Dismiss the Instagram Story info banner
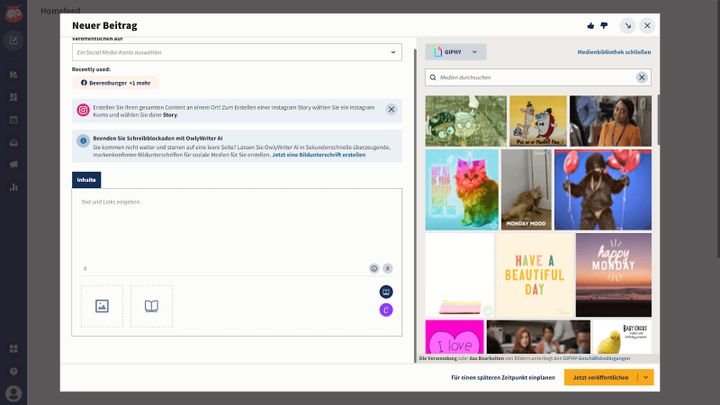 (x=391, y=109)
